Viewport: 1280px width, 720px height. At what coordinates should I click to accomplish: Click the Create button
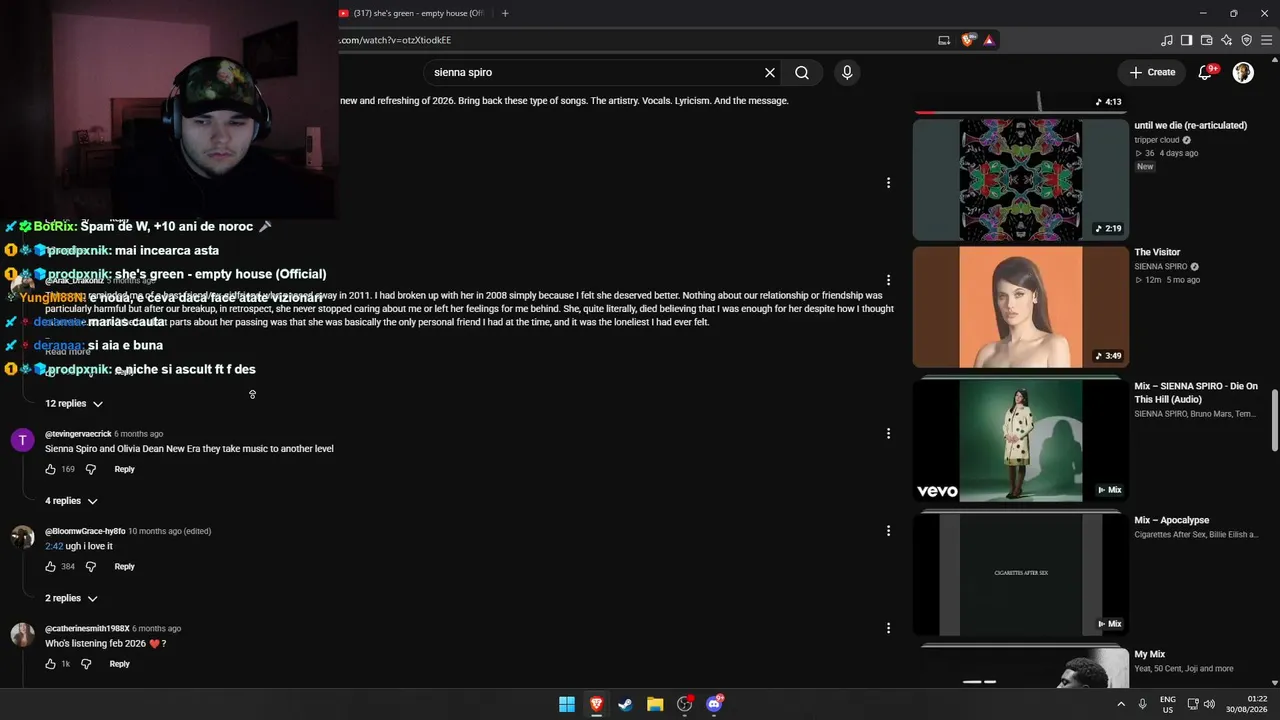[1152, 72]
